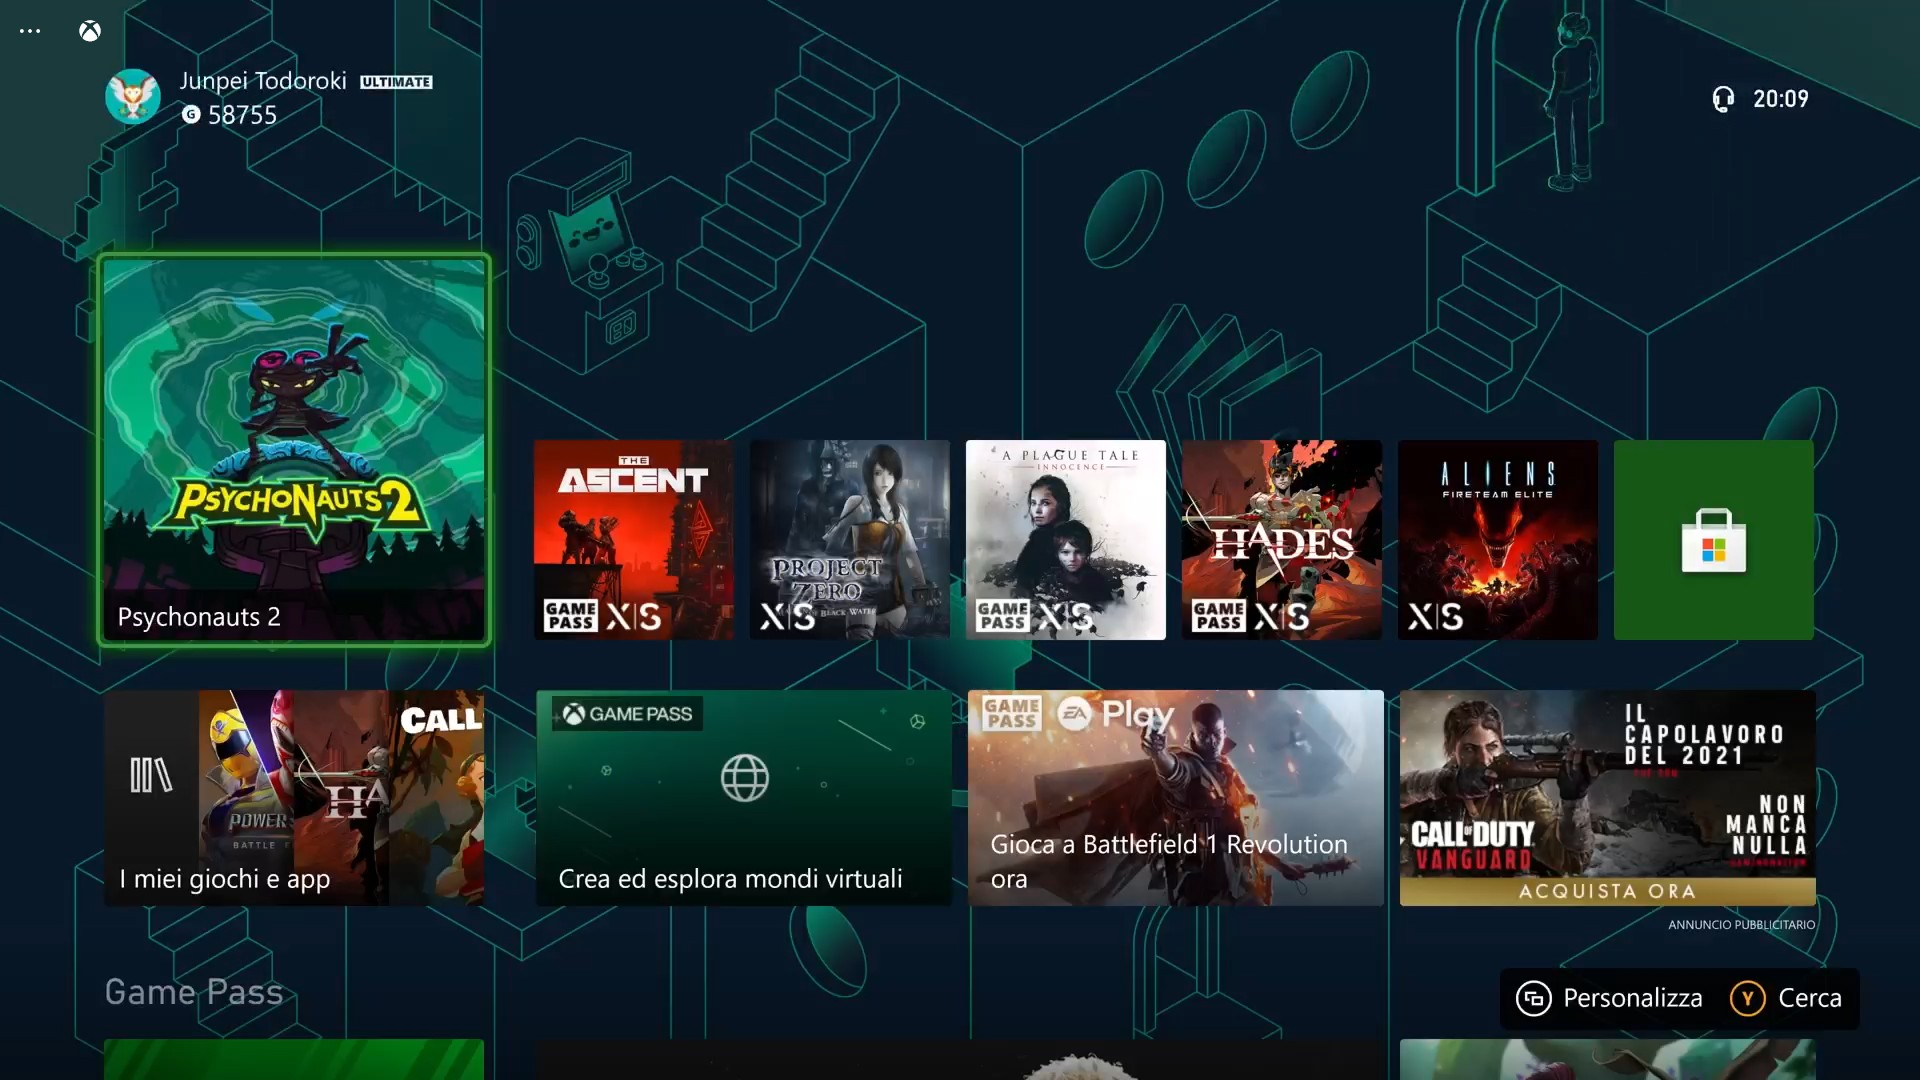The width and height of the screenshot is (1920, 1080).
Task: Open the Microsoft Store bag tile
Action: point(1714,540)
